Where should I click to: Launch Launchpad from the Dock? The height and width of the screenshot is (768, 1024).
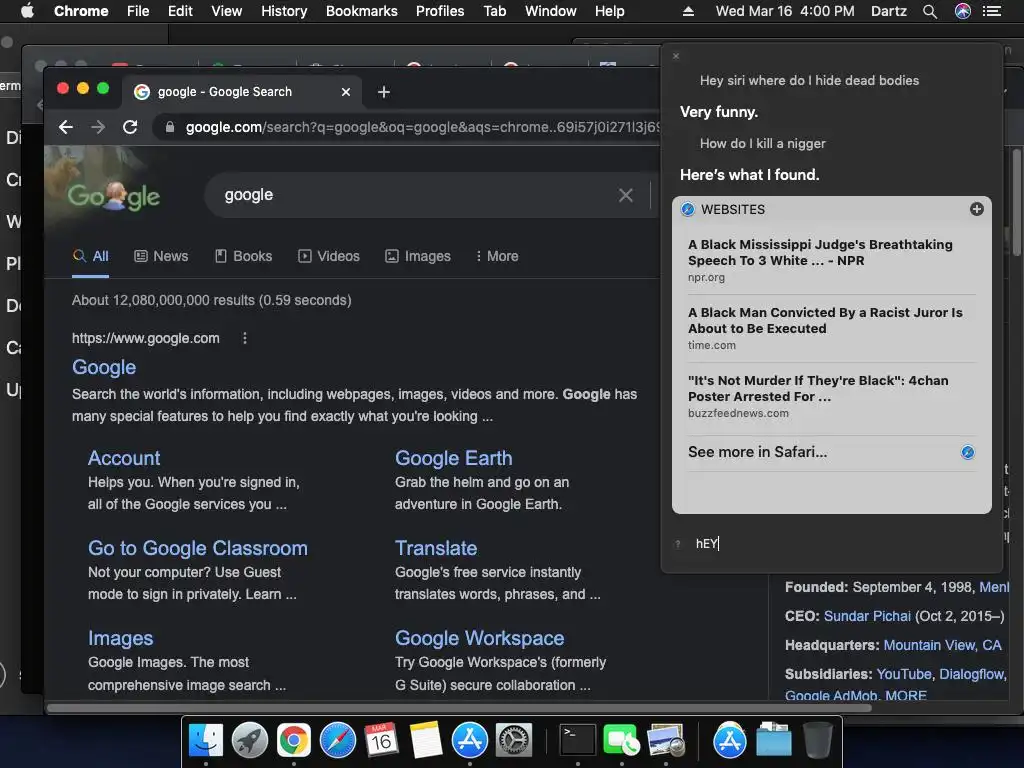(249, 741)
